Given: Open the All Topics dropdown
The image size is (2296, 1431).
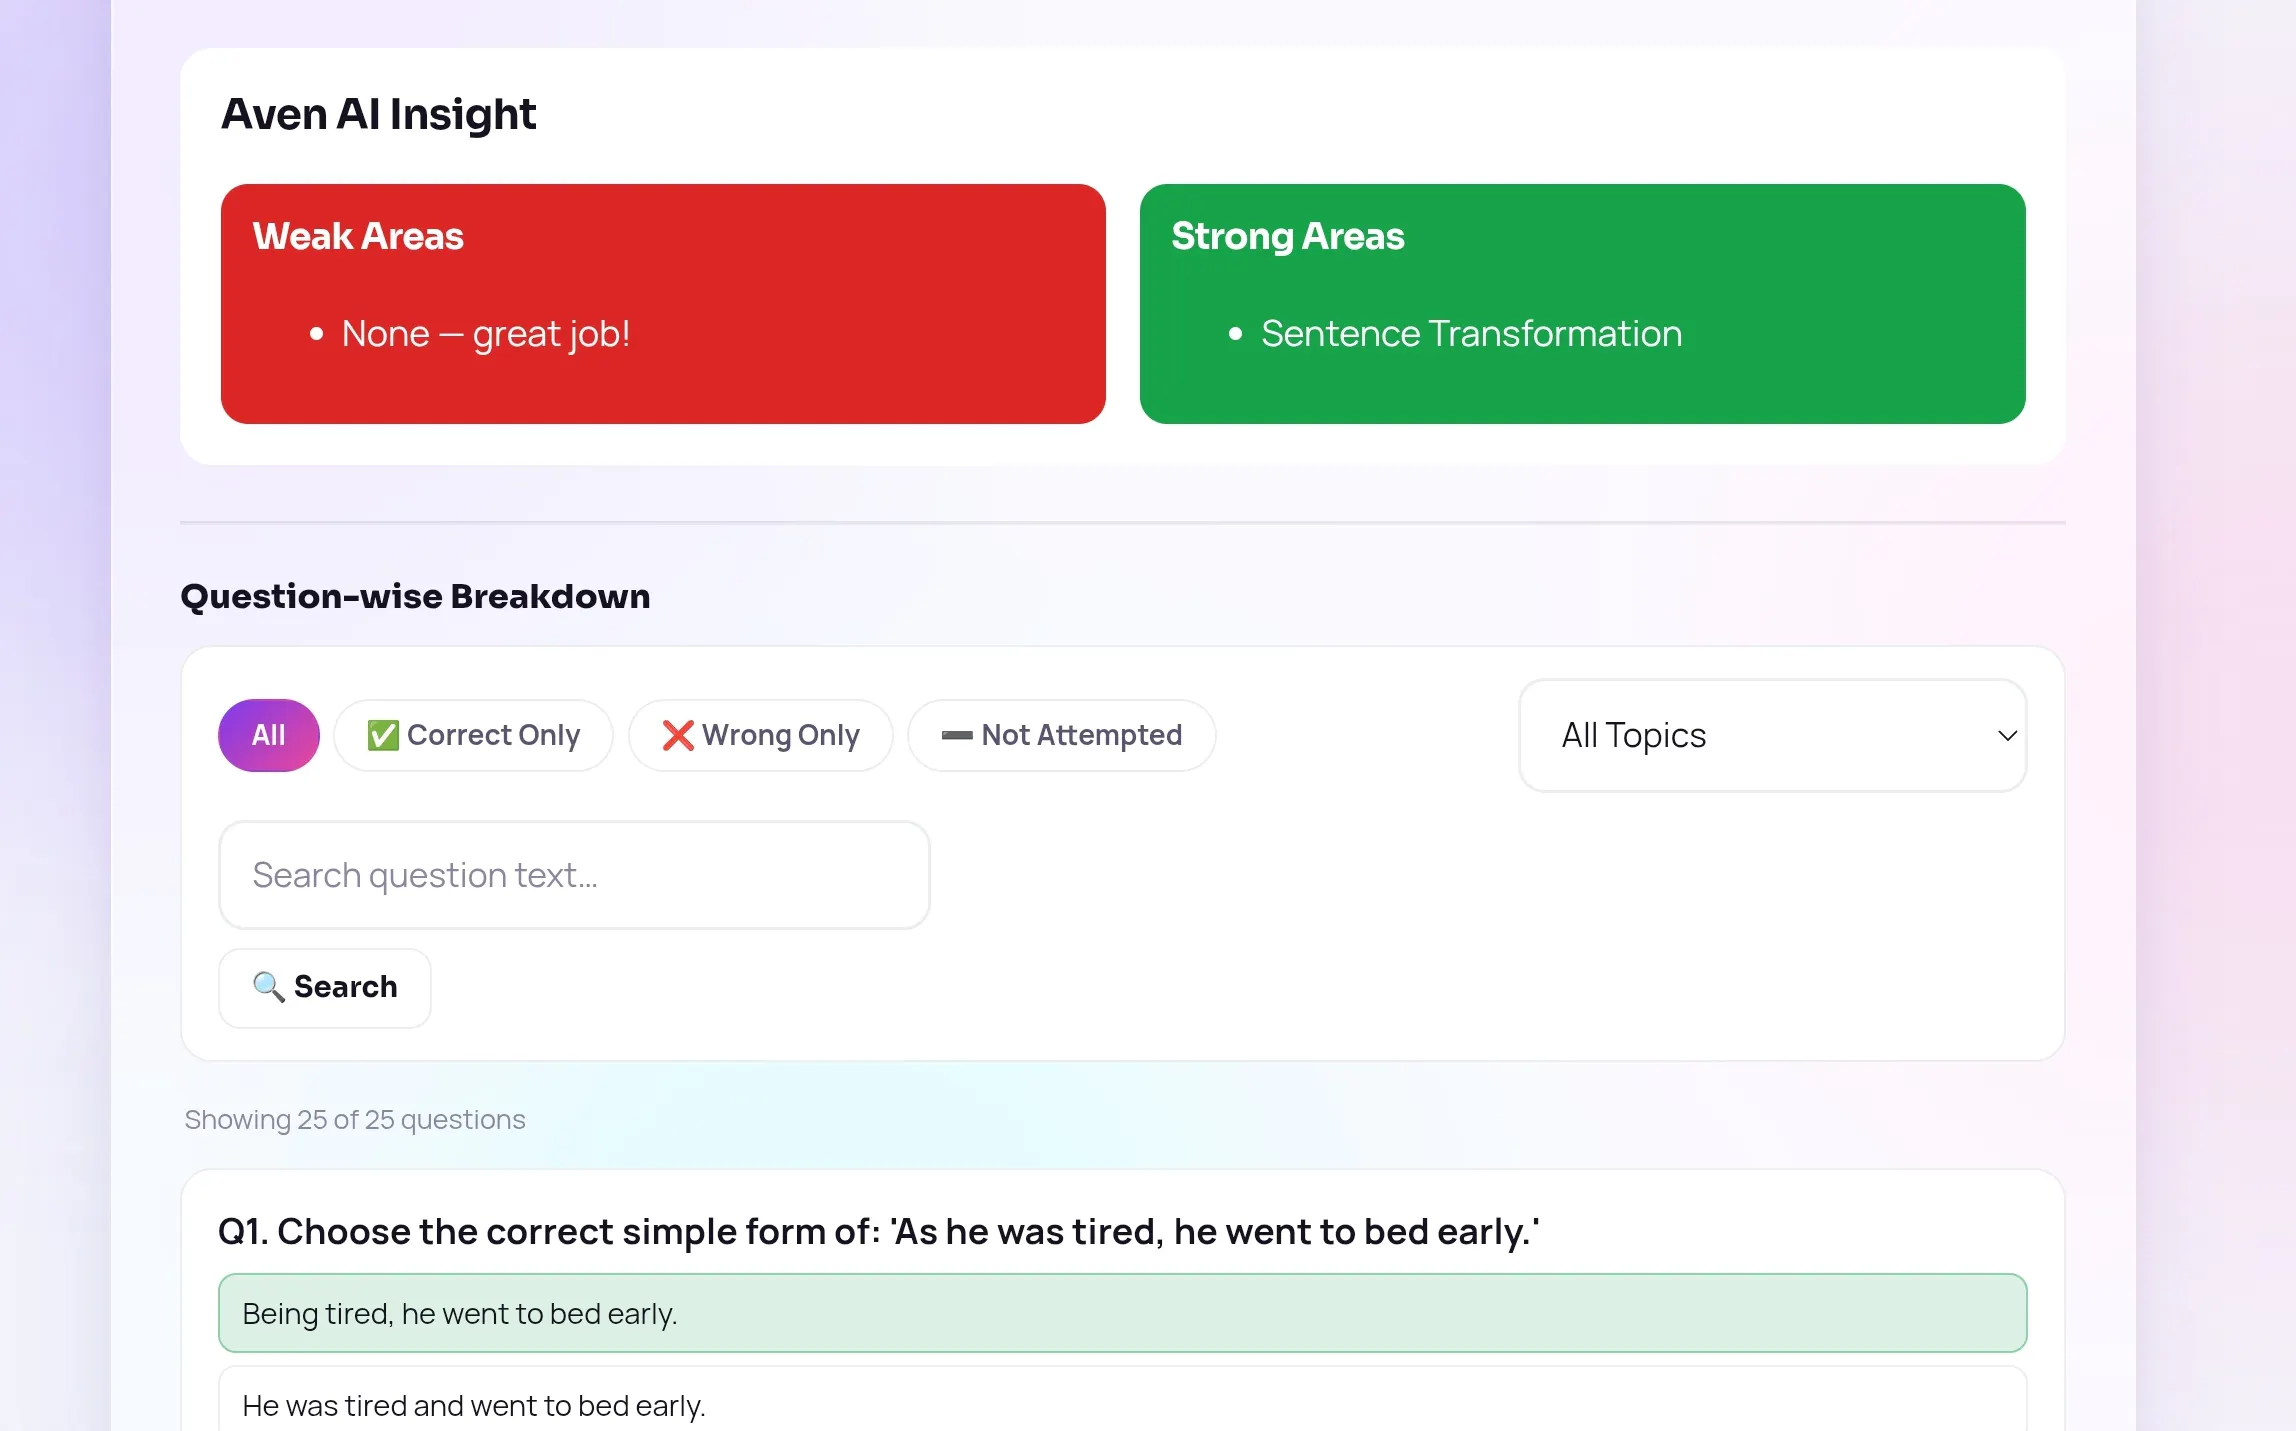Looking at the screenshot, I should tap(1772, 736).
